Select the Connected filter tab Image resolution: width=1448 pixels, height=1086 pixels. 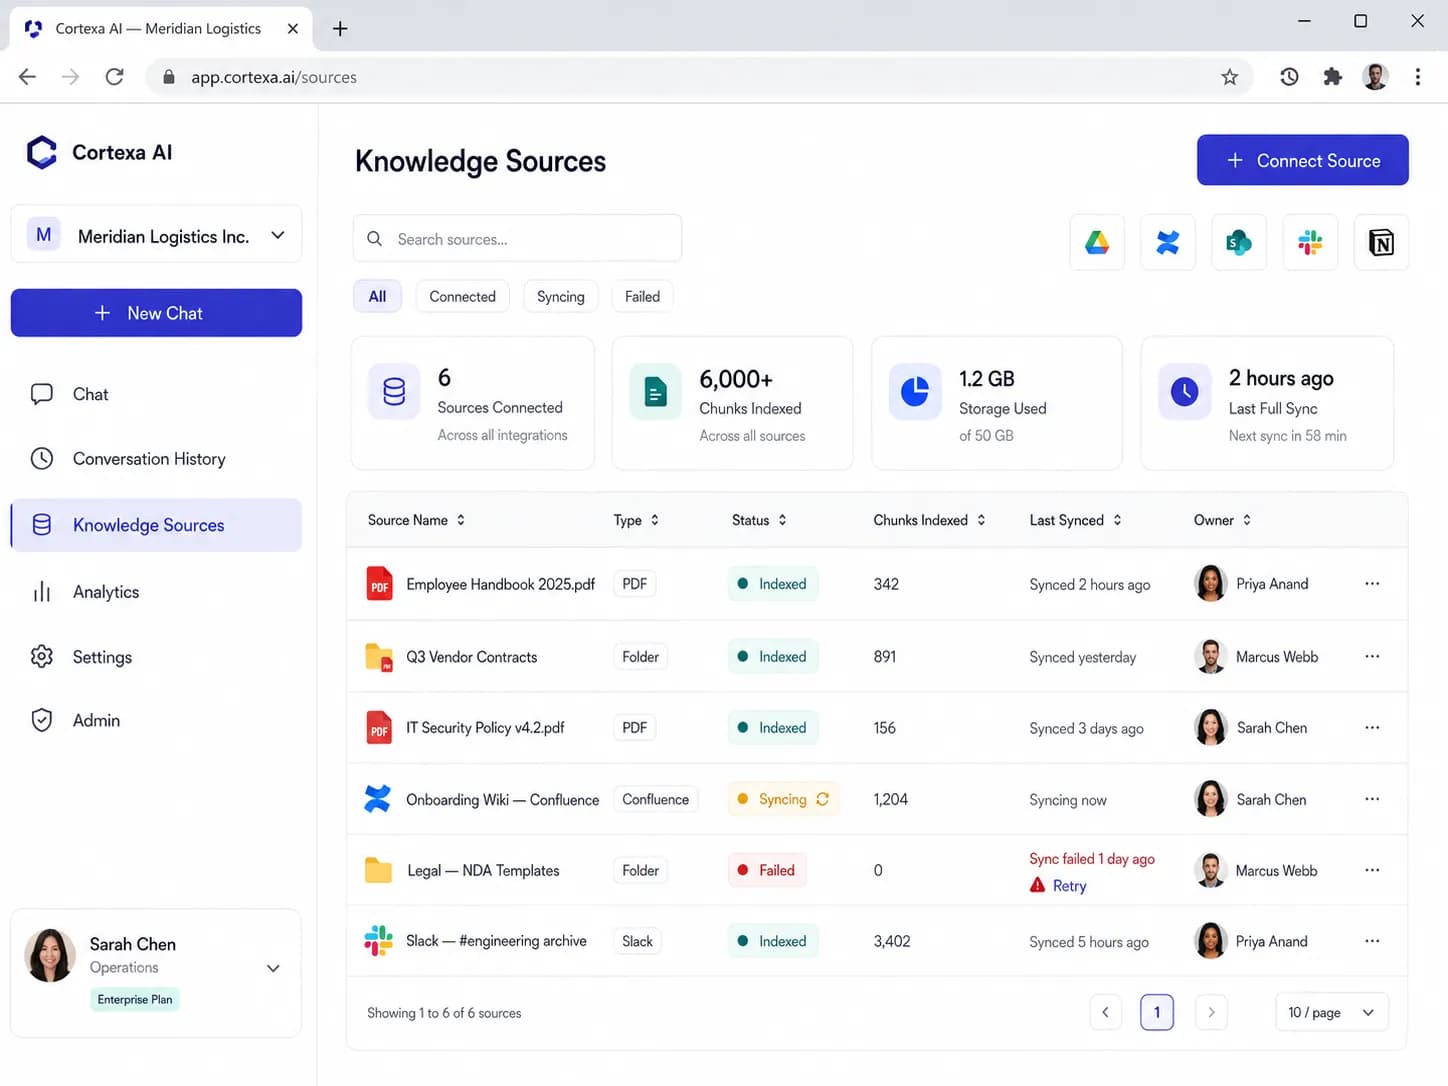coord(462,296)
